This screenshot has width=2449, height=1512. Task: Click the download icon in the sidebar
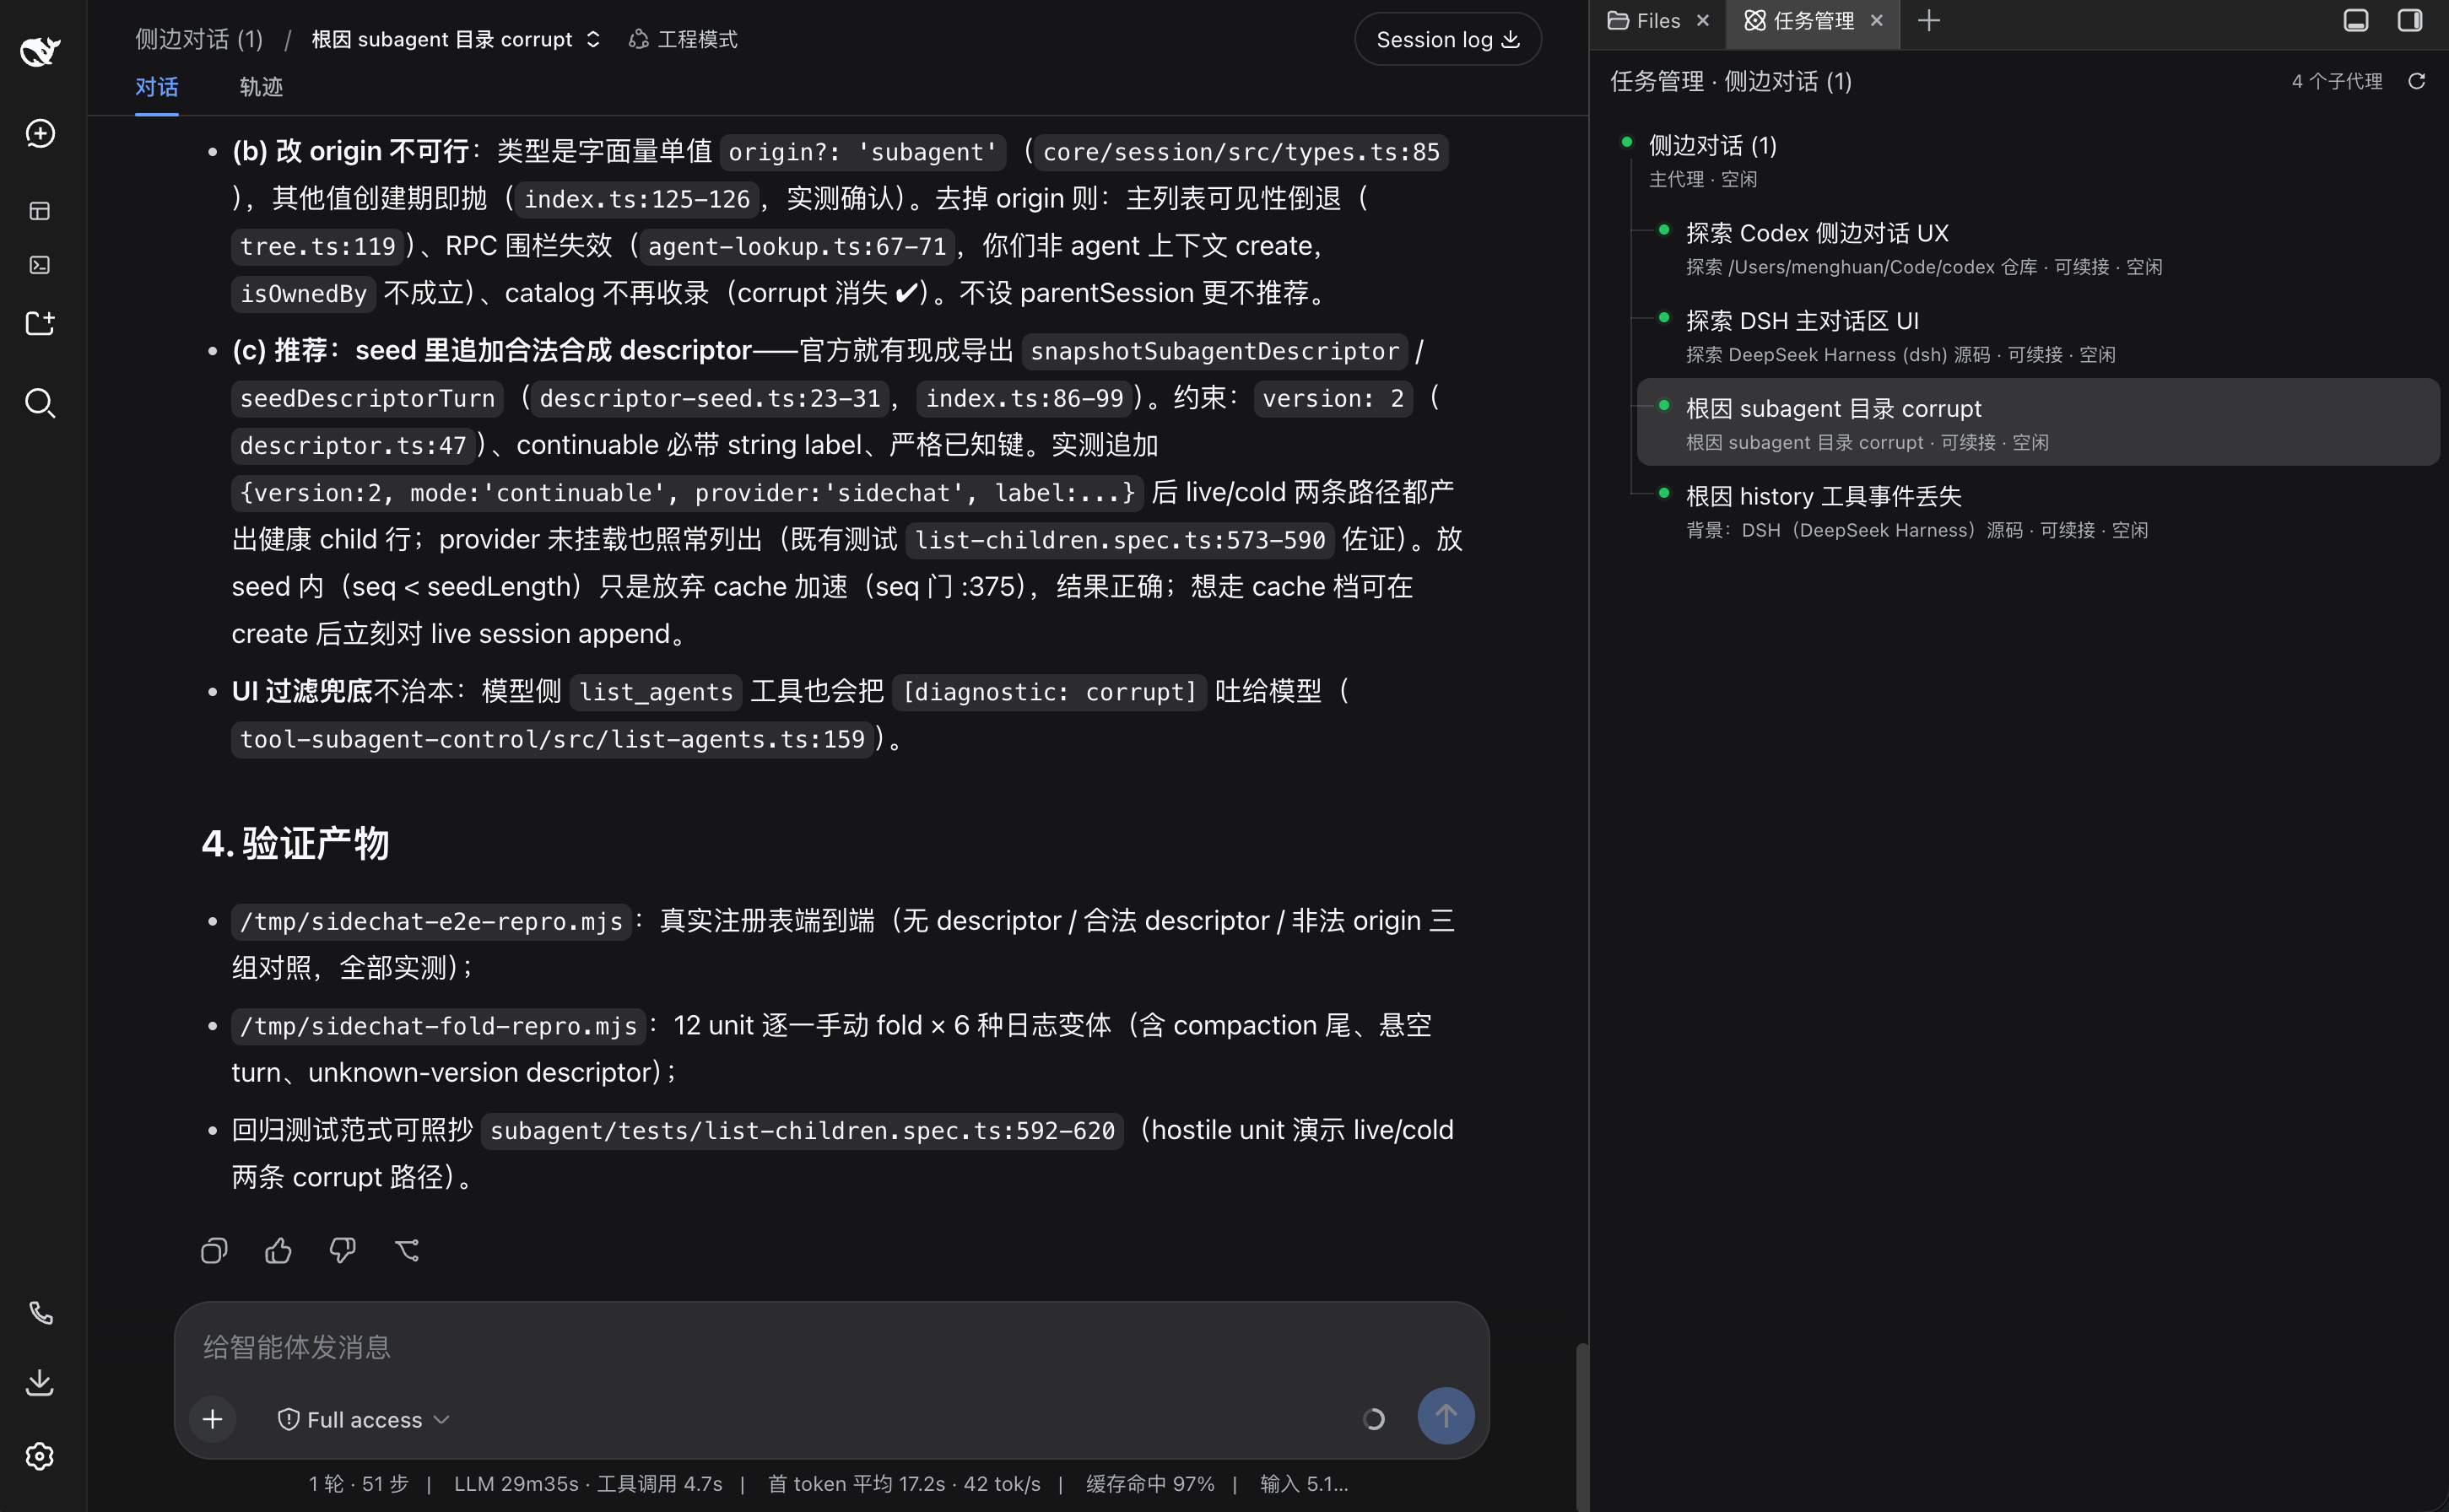coord(40,1382)
